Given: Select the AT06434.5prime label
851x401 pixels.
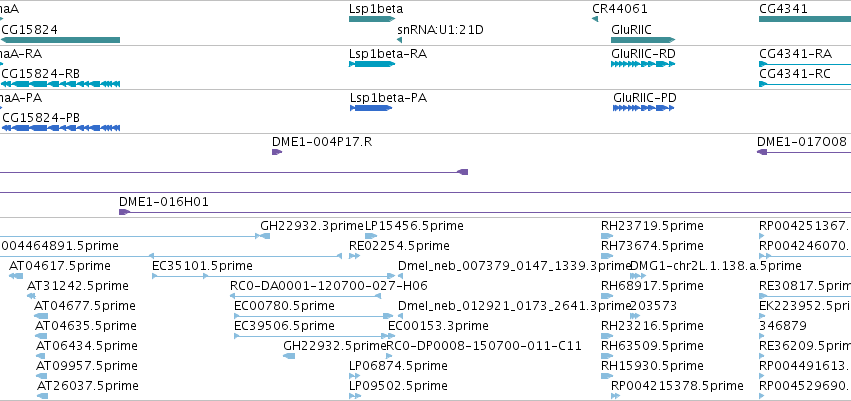Looking at the screenshot, I should pos(87,346).
